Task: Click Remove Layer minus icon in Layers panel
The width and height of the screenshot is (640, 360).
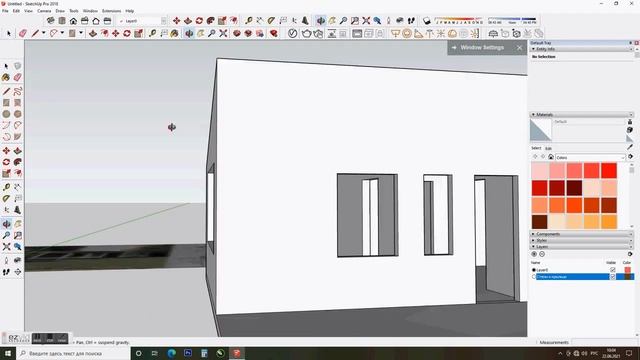Action: [542, 254]
